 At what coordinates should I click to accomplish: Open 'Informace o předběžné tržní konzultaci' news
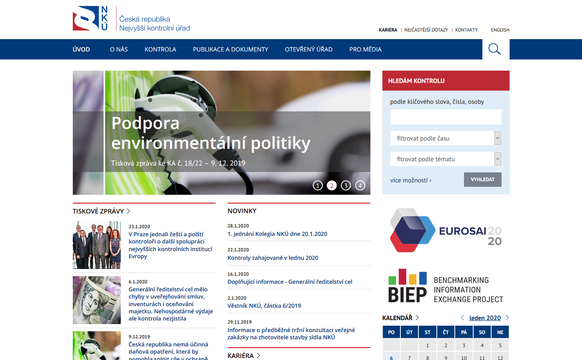(x=291, y=333)
